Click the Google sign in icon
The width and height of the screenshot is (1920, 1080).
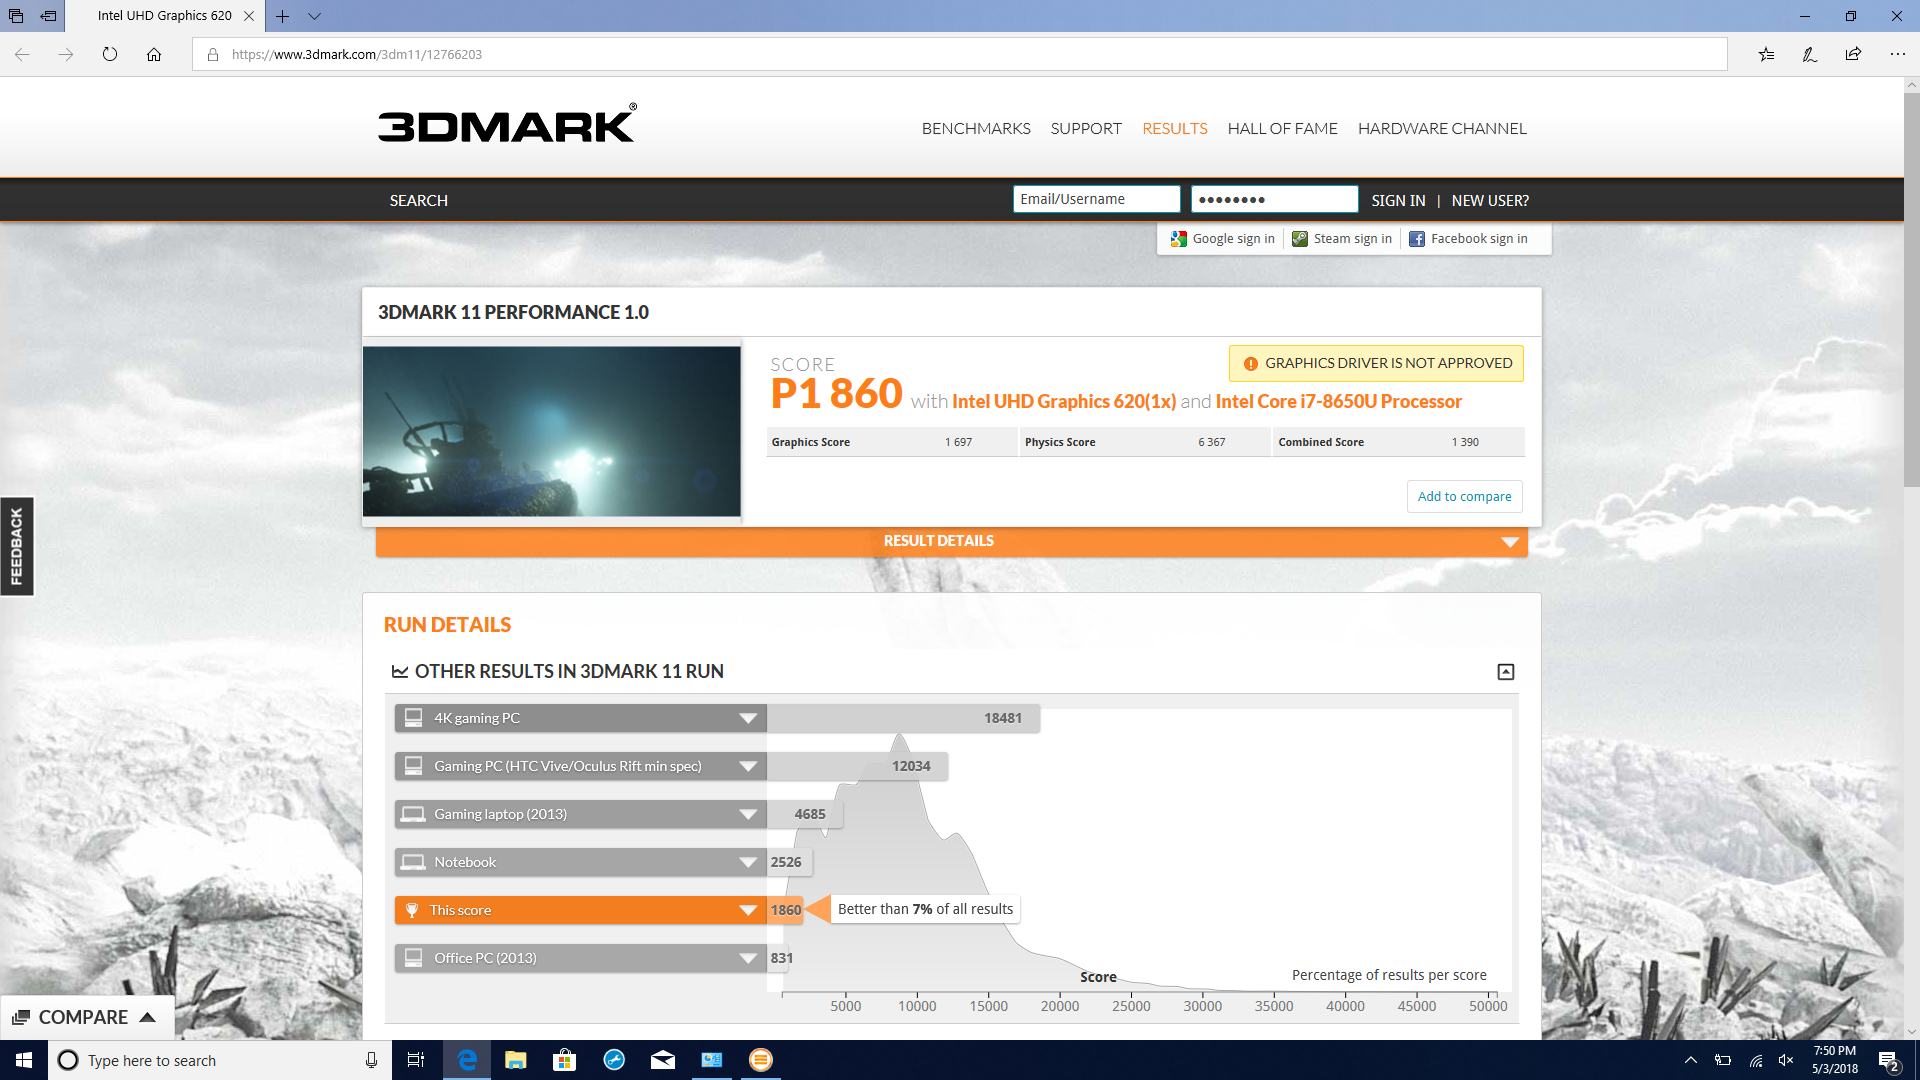pos(1179,239)
